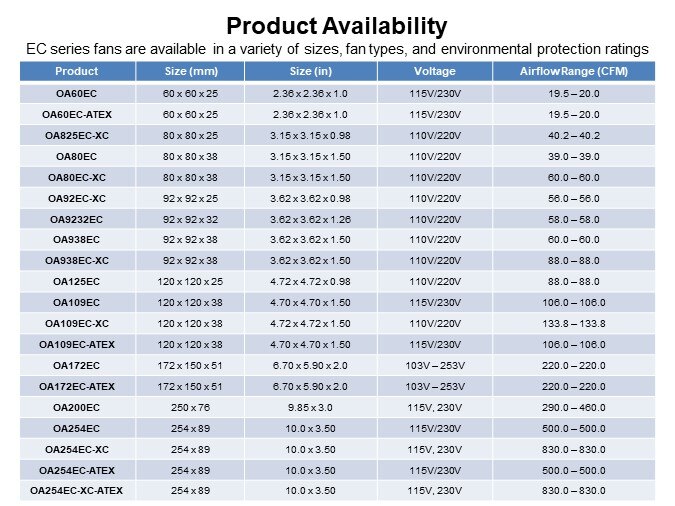Viewport: 675px width, 506px height.
Task: Click the OA9232EC product cell
Action: (76, 218)
